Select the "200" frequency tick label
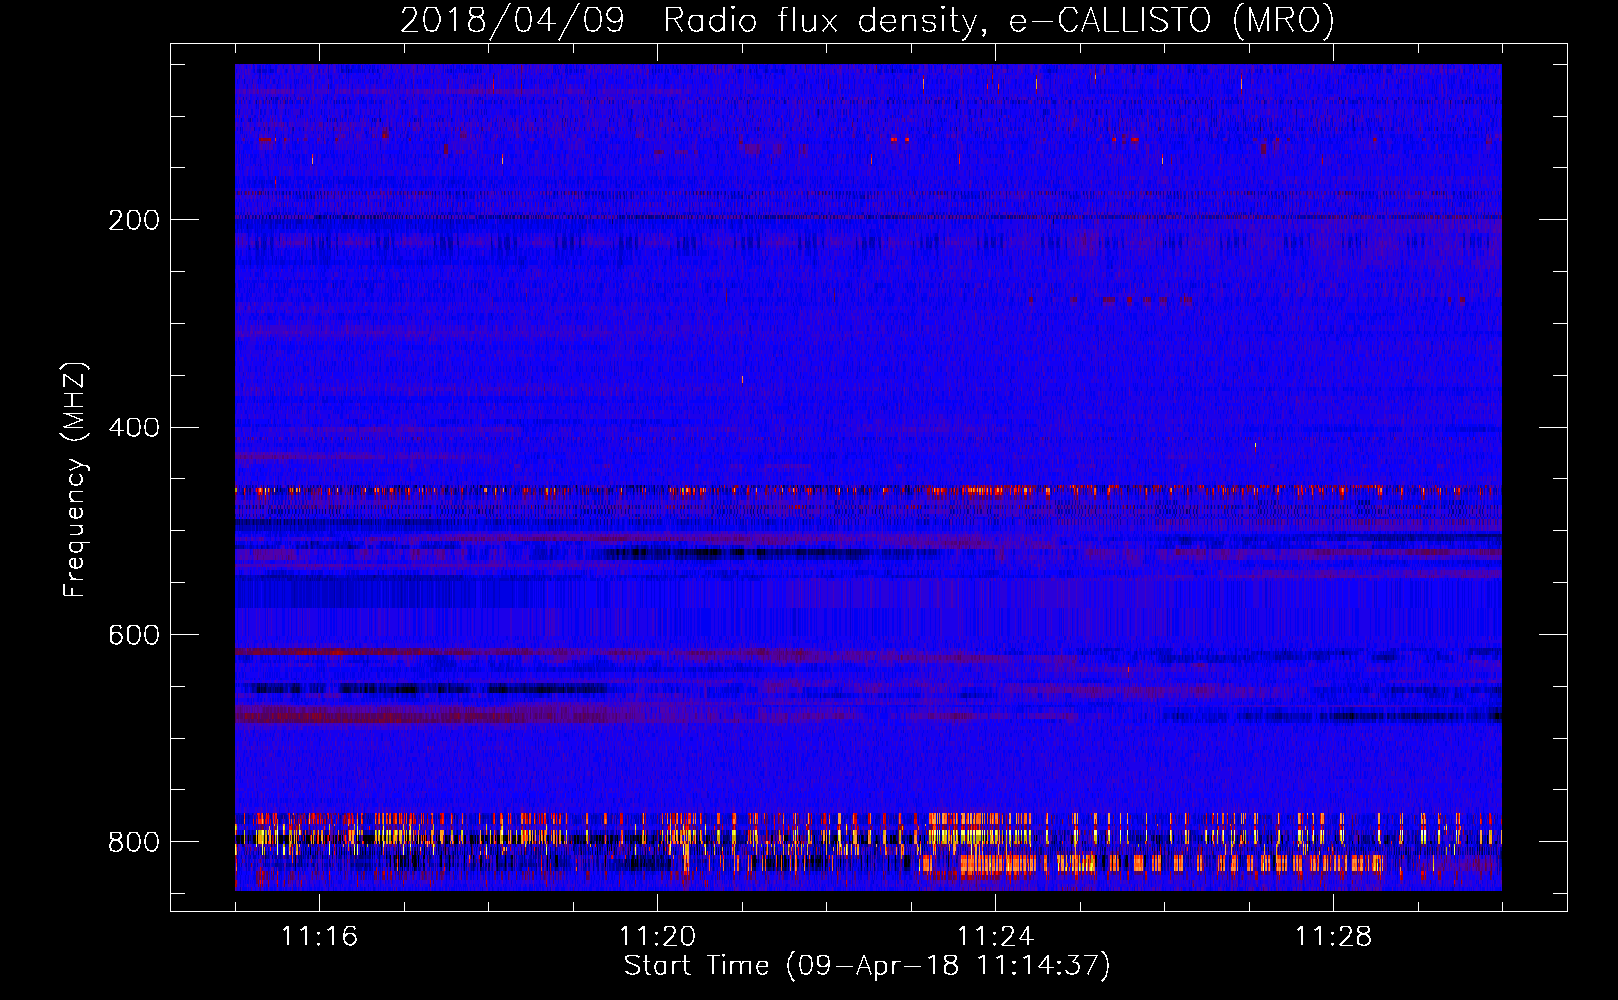The image size is (1618, 1000). coord(134,220)
